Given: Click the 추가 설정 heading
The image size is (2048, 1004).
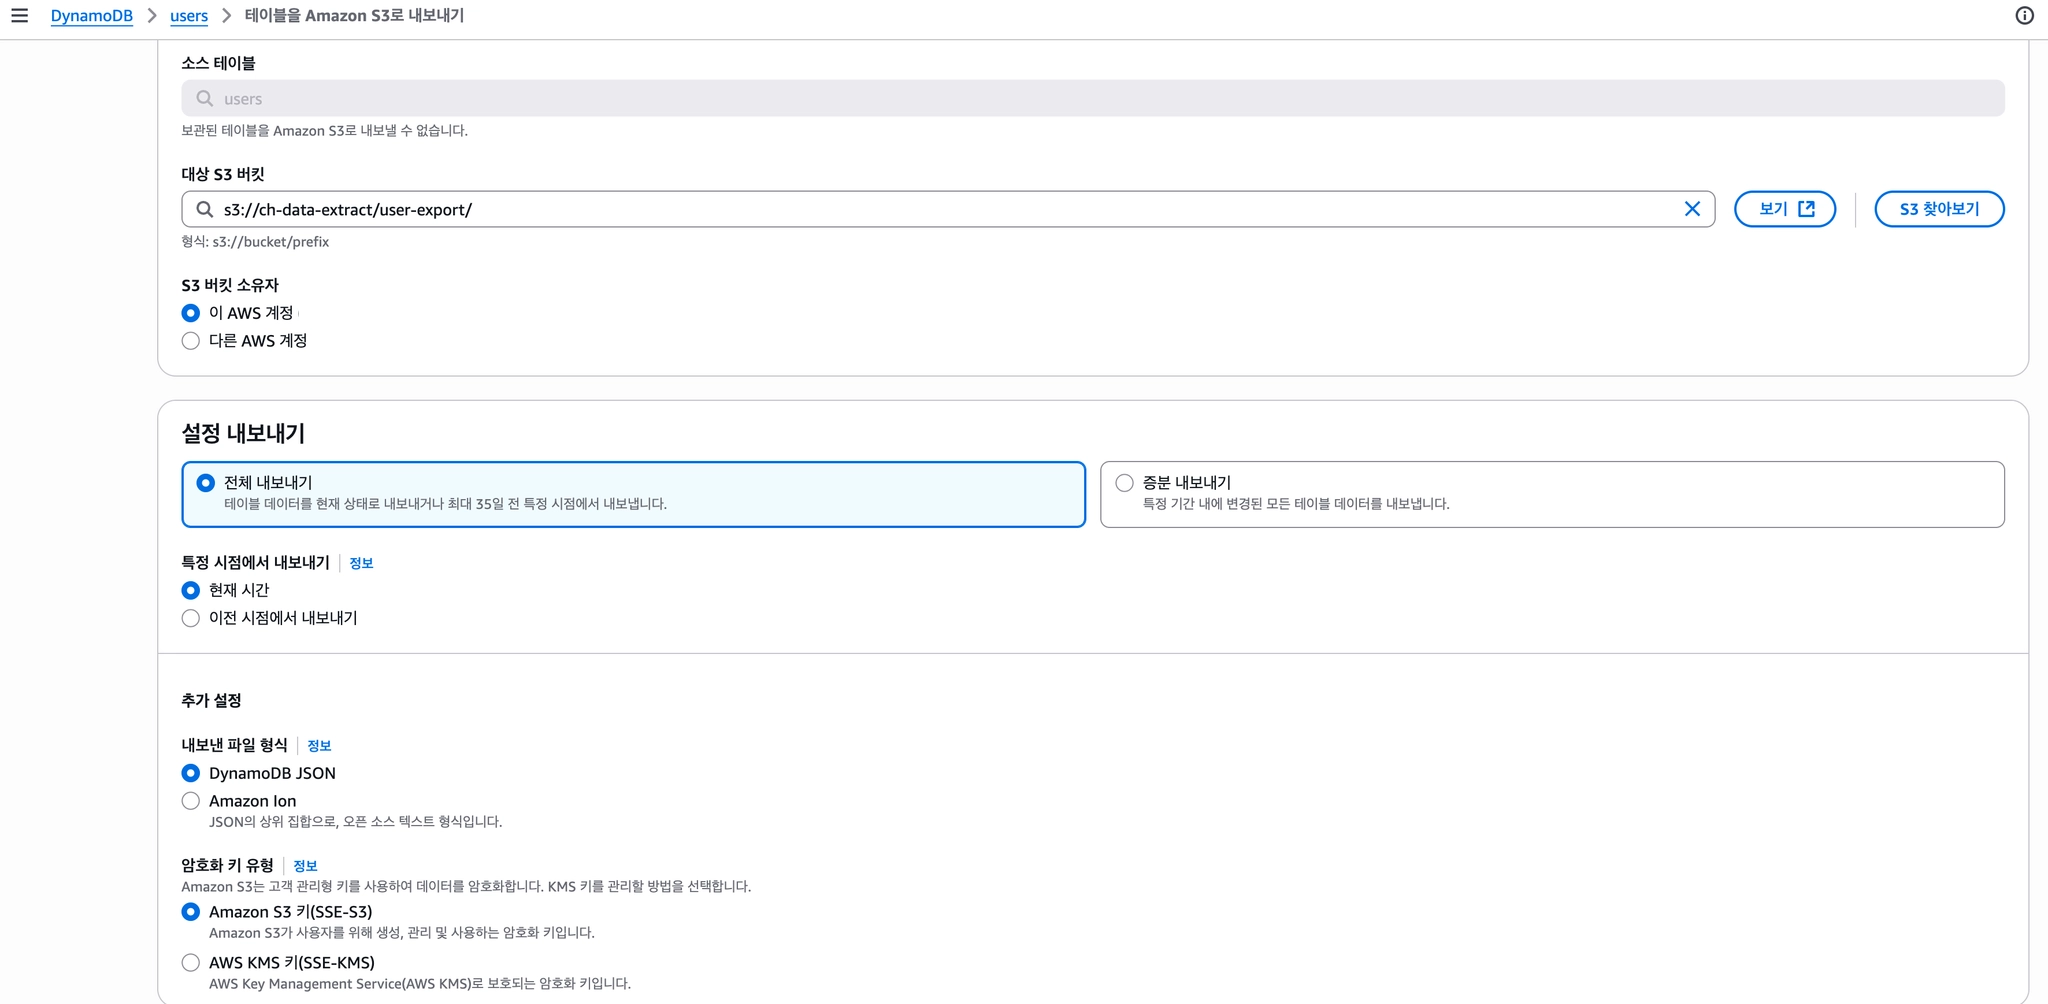Looking at the screenshot, I should pyautogui.click(x=211, y=701).
